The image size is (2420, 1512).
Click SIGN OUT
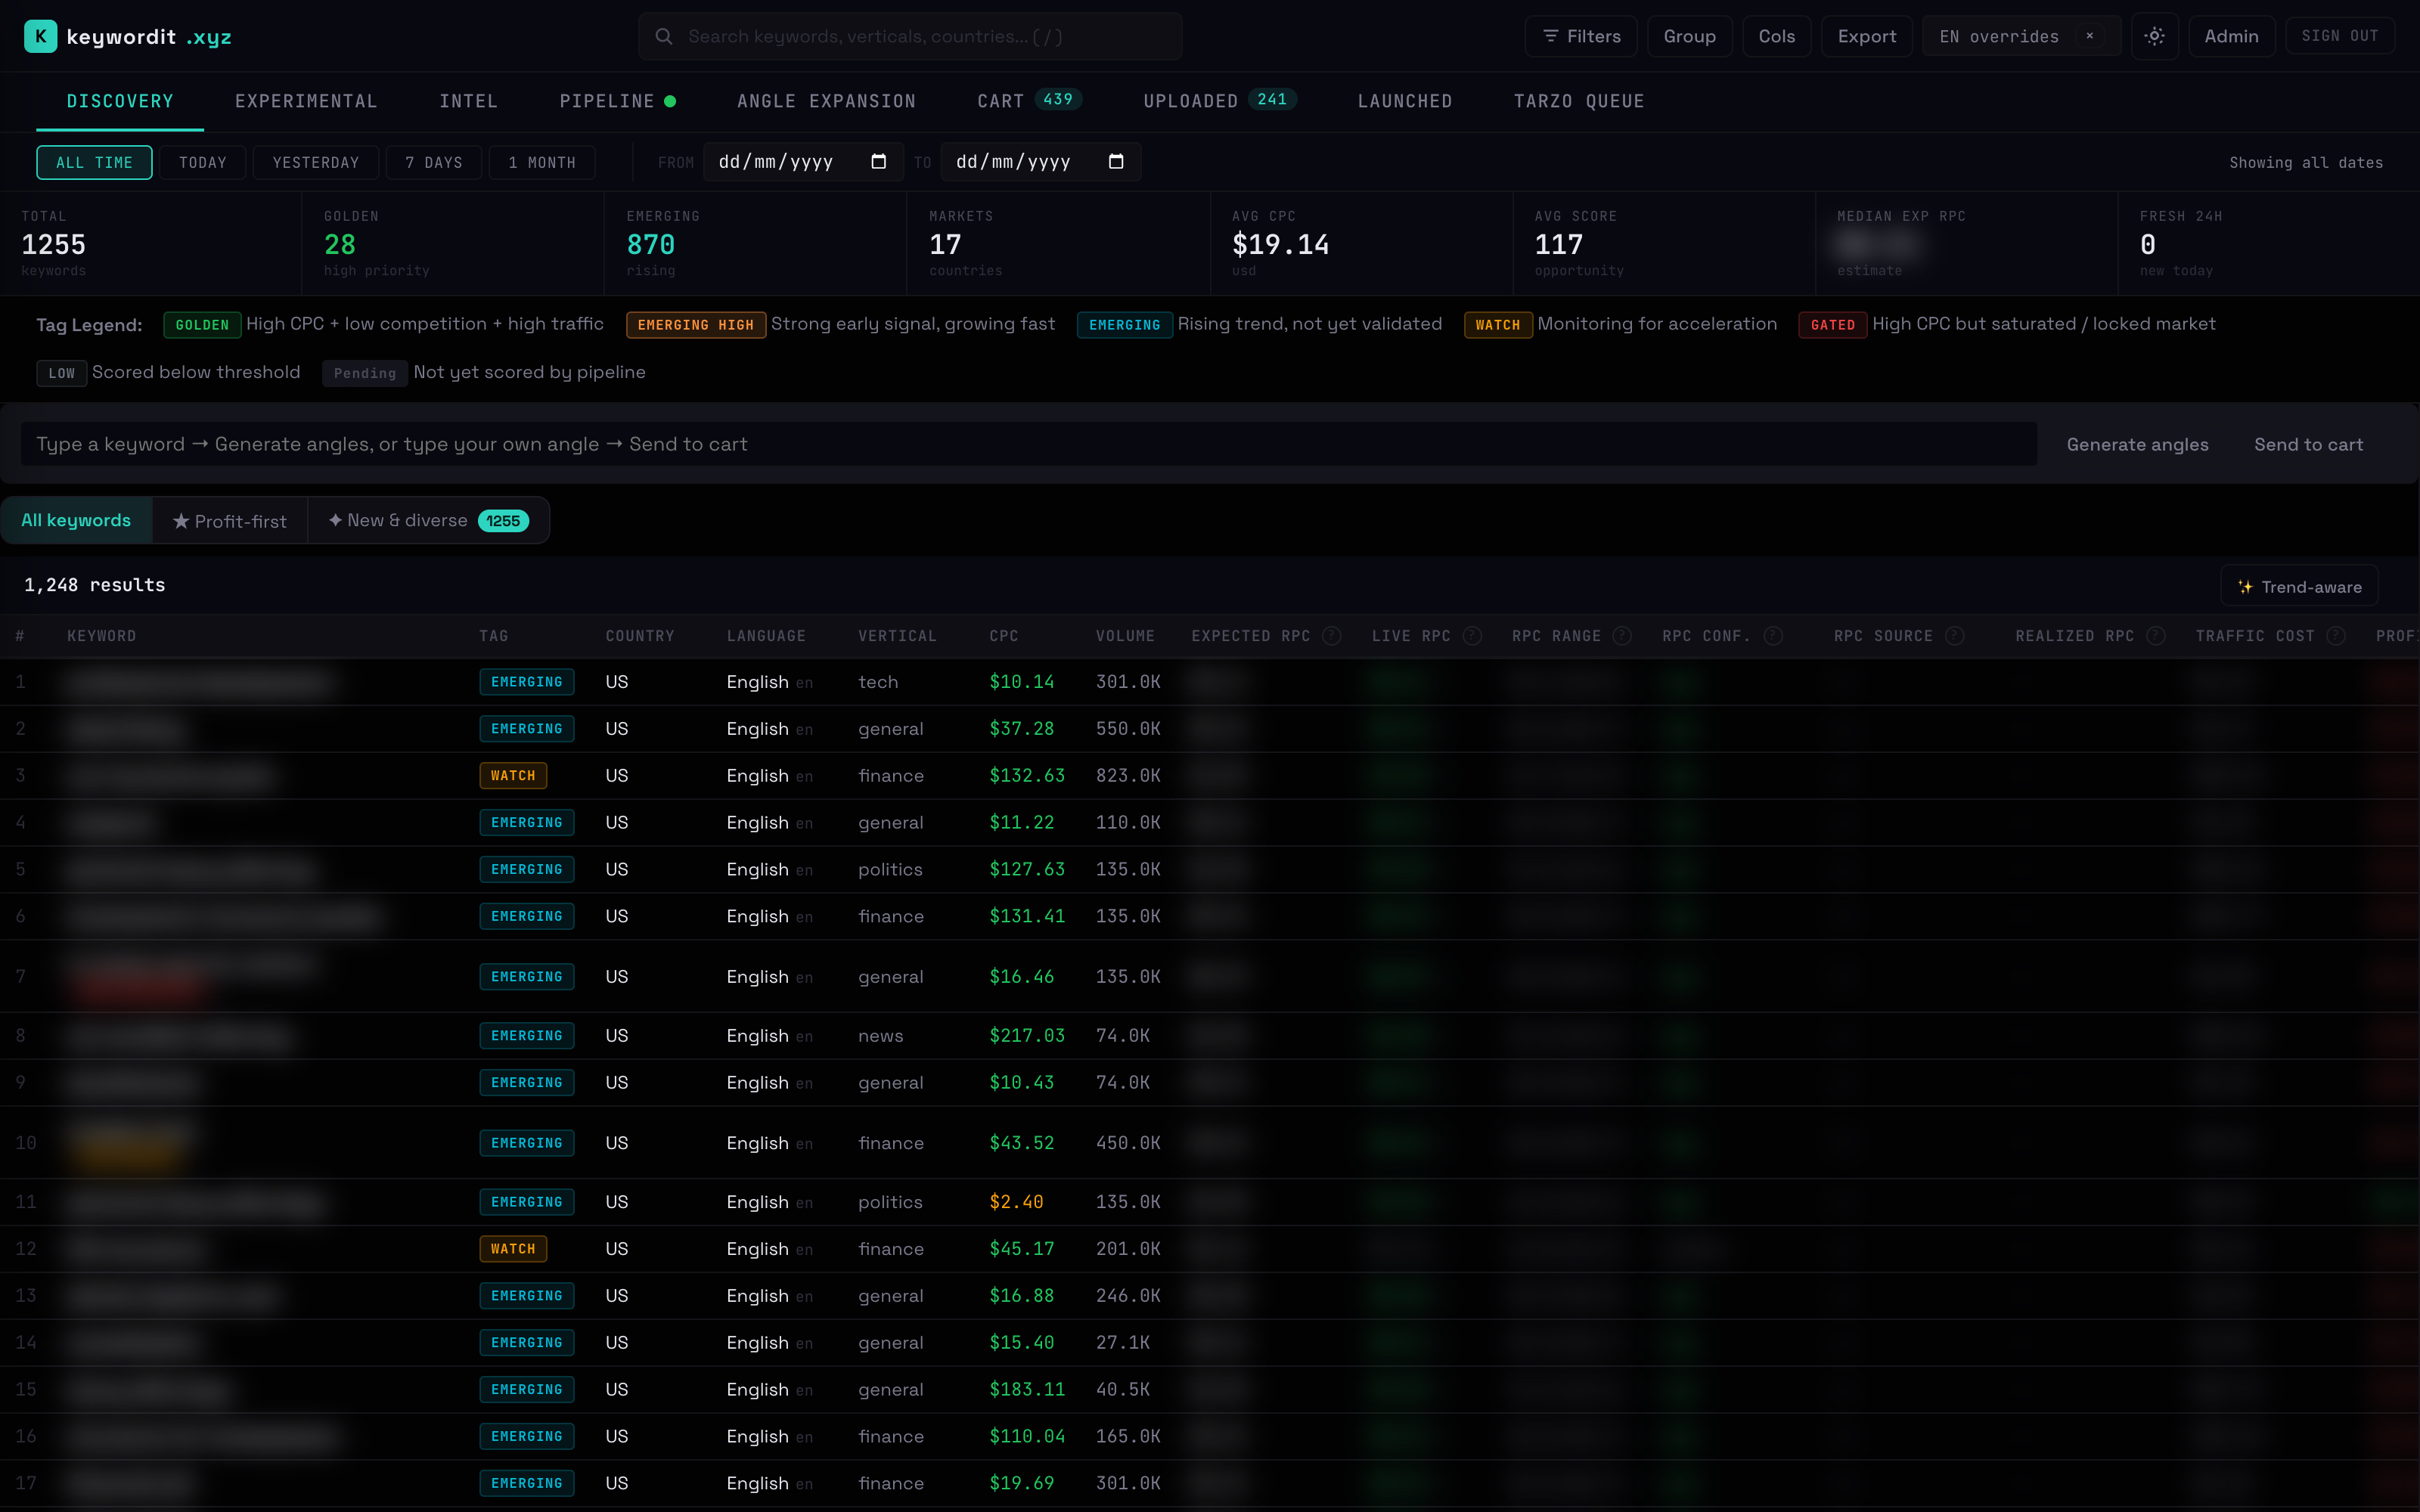[x=2339, y=36]
